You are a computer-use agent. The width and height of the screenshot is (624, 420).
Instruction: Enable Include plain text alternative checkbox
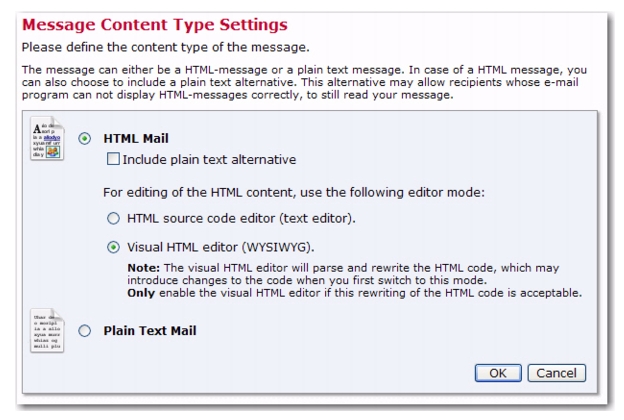coord(113,159)
